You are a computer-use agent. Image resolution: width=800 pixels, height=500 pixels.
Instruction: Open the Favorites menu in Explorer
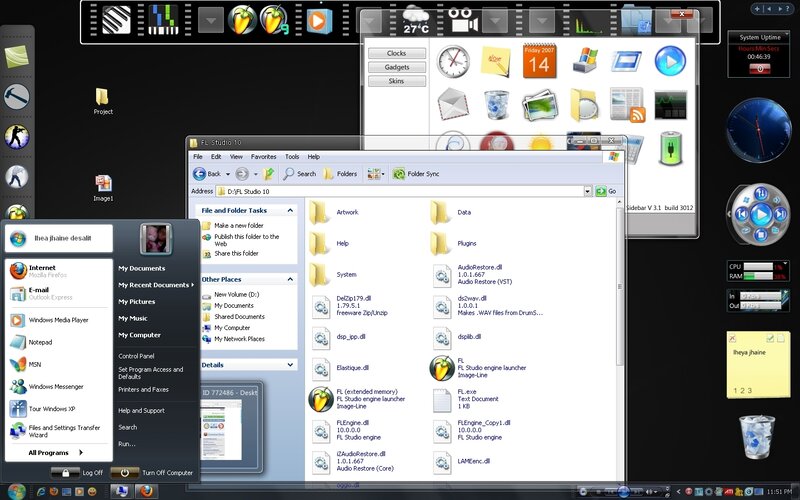point(263,157)
